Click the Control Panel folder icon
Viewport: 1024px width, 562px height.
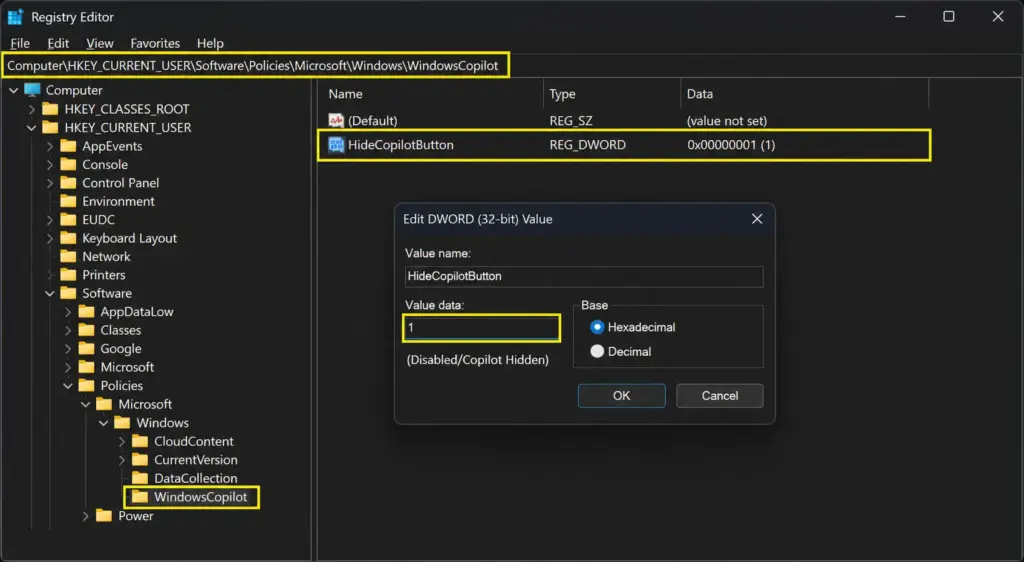(69, 182)
